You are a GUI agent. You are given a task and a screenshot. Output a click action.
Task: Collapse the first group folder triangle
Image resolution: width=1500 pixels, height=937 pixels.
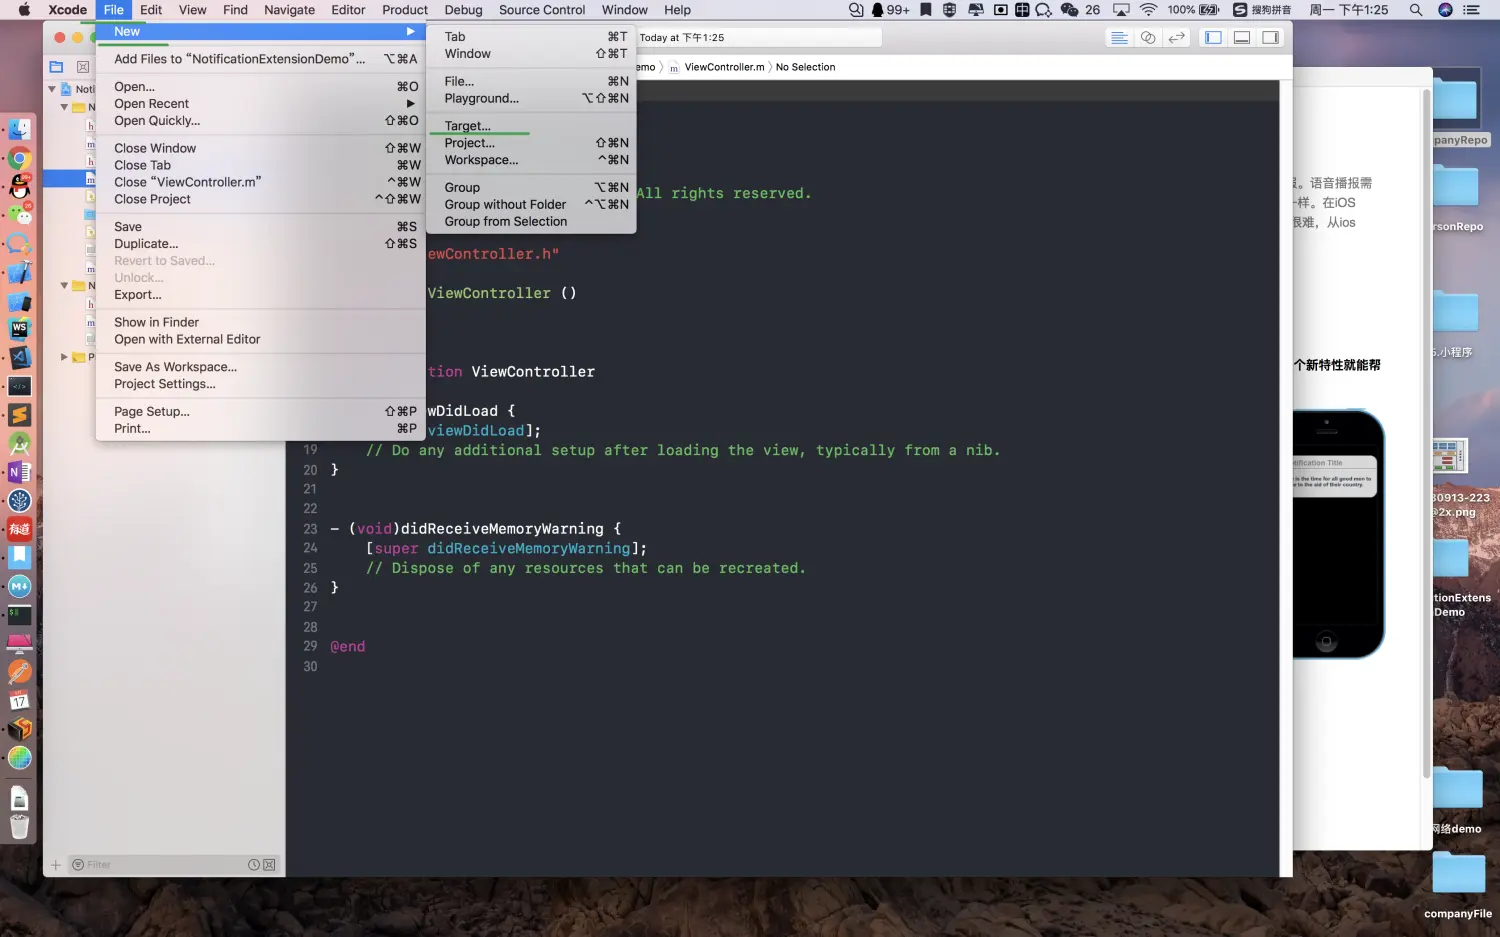pos(64,107)
